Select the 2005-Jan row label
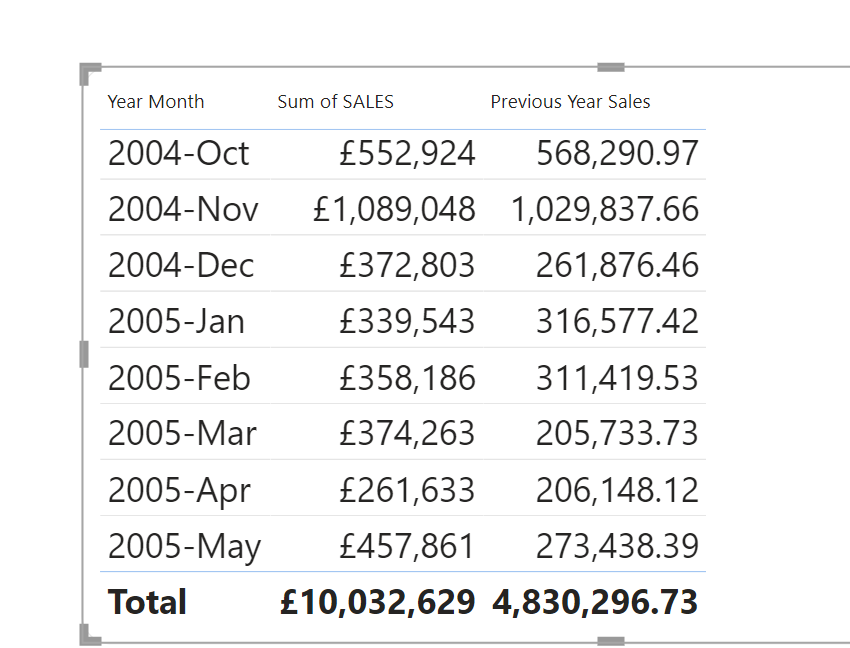The image size is (850, 648). point(176,322)
